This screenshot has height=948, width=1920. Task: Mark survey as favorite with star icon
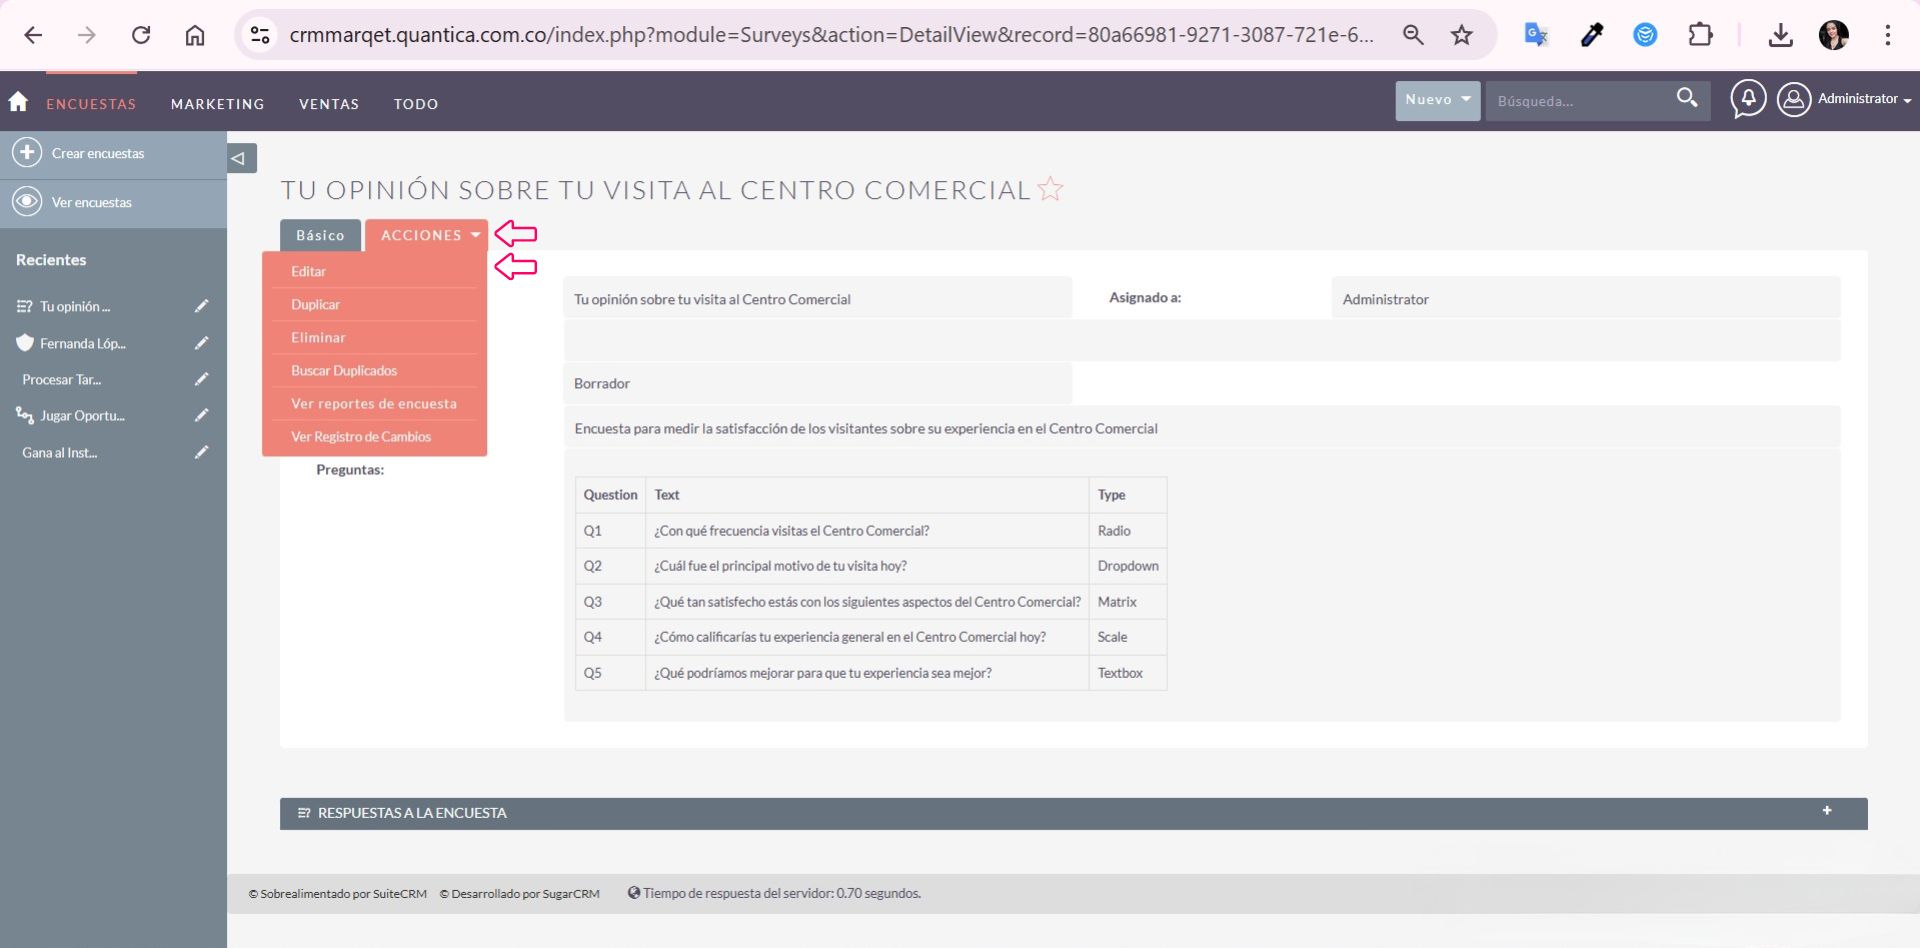coord(1050,189)
